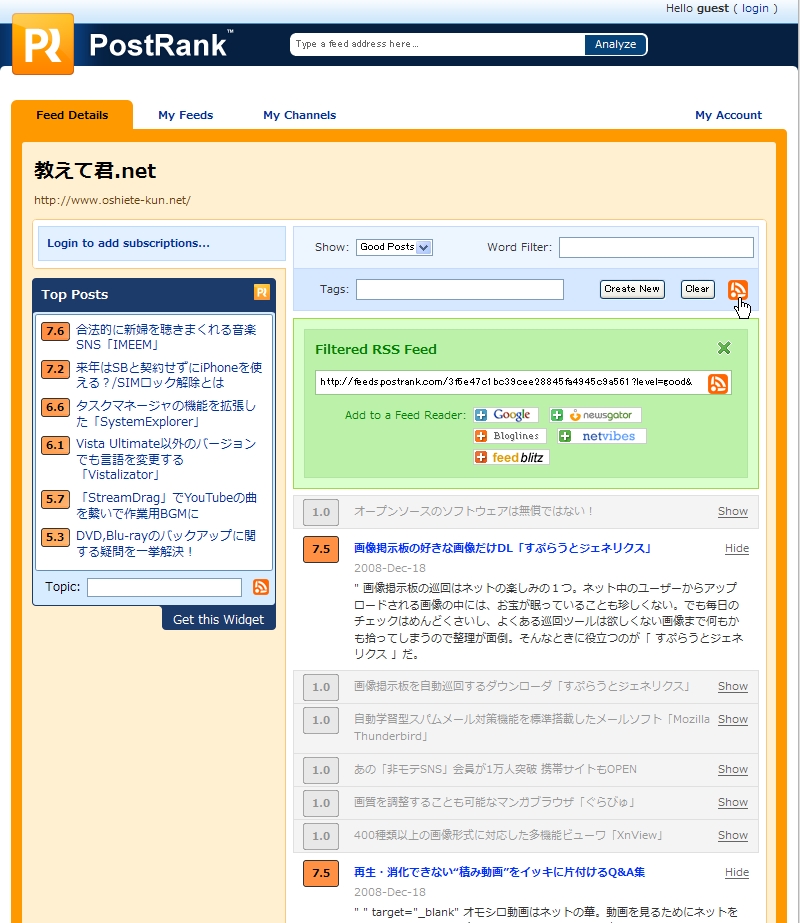
Task: Show the XnView post
Action: [x=733, y=835]
